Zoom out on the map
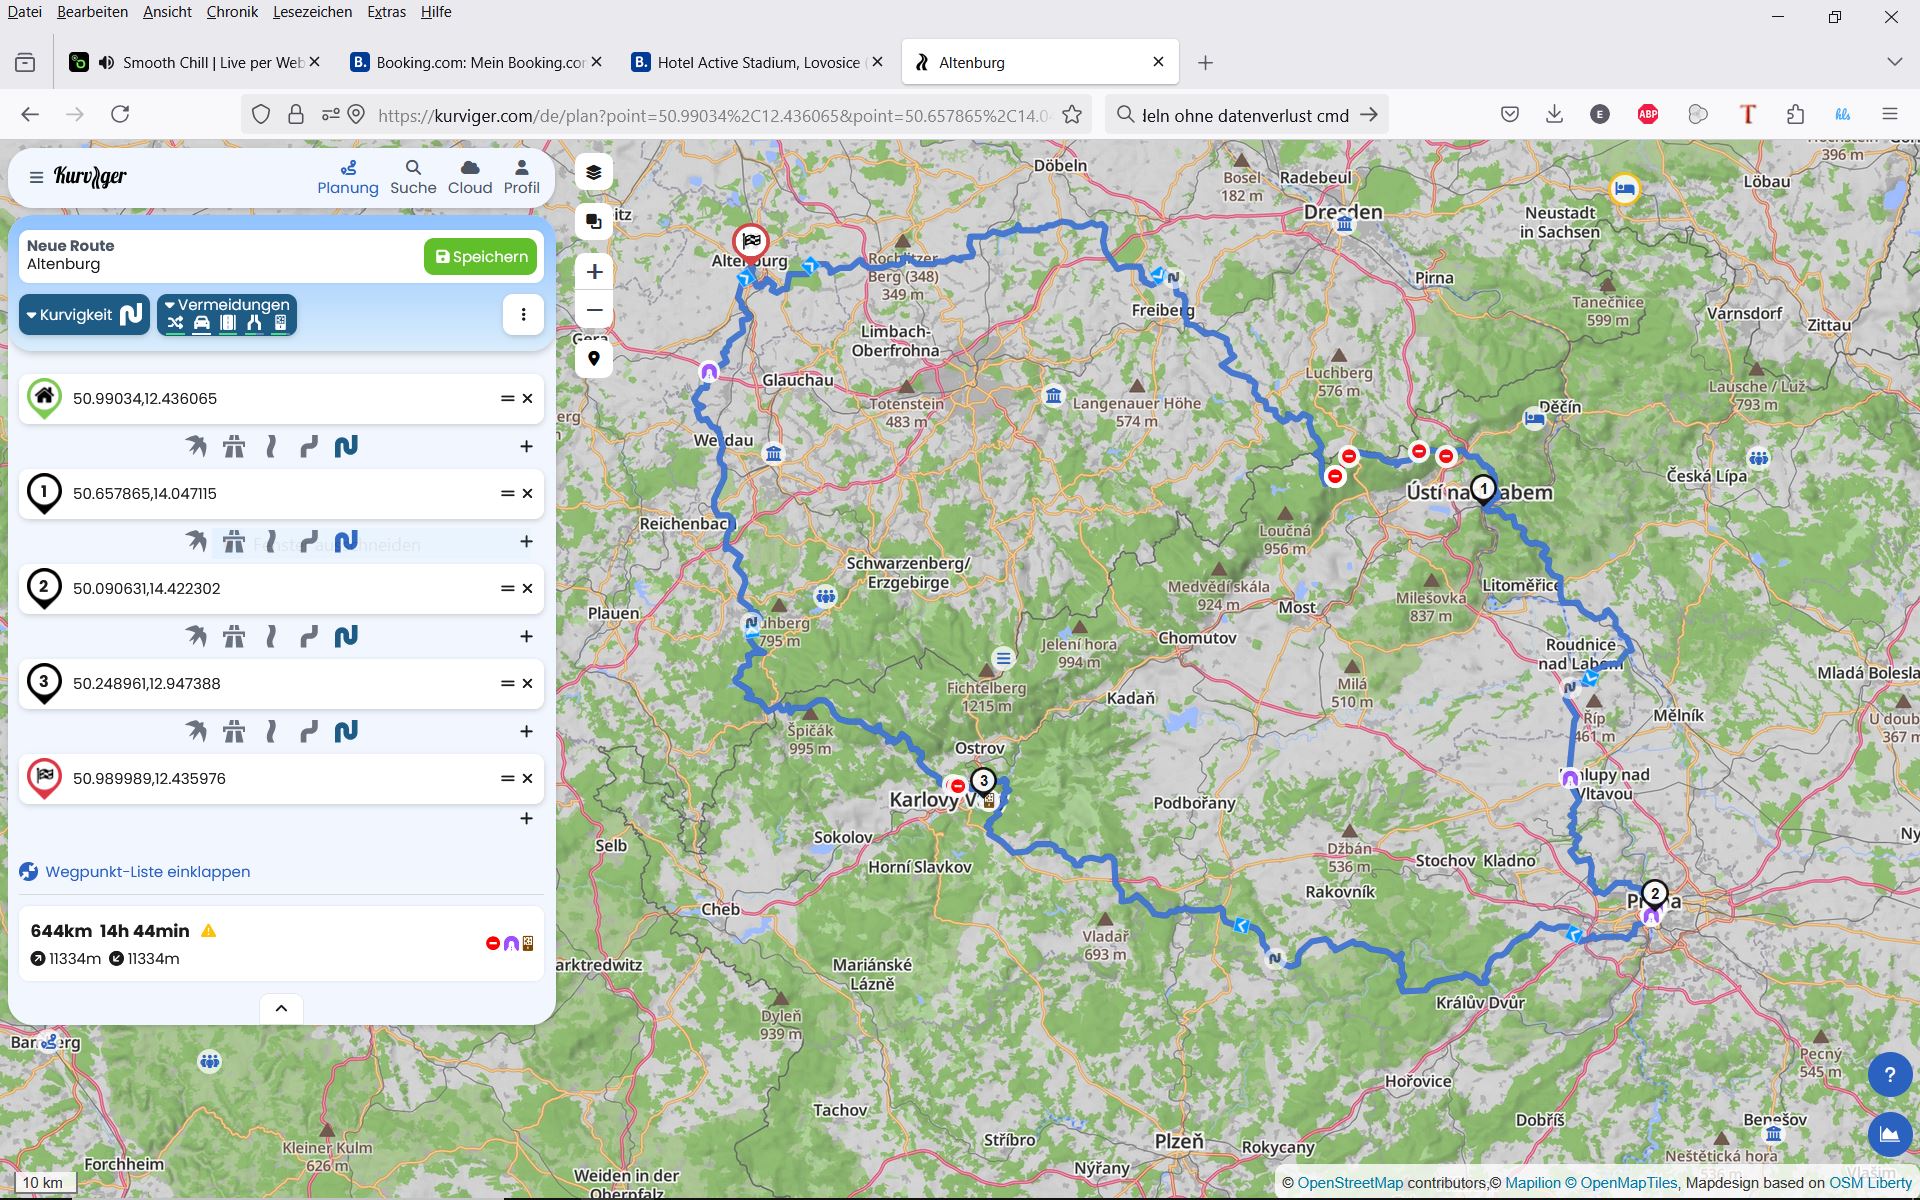 coord(594,310)
